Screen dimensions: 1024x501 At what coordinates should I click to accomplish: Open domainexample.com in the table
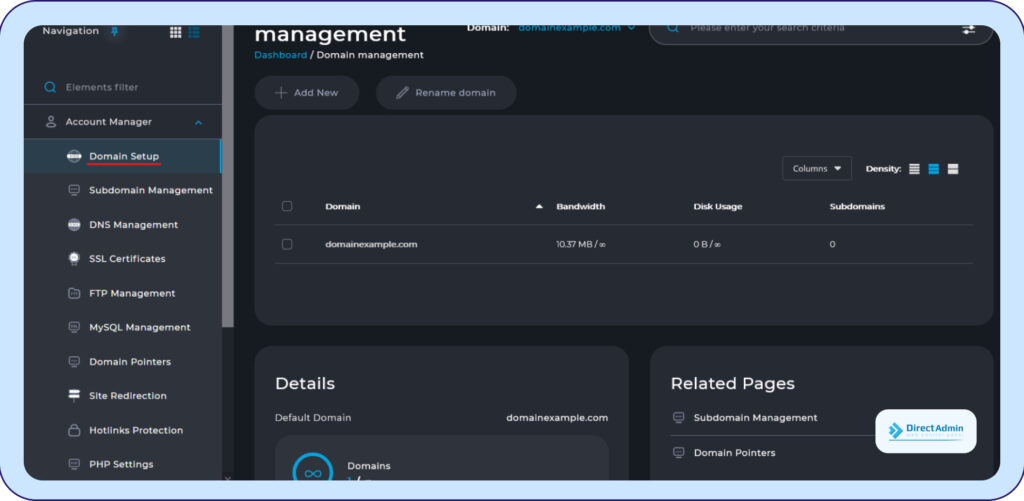pos(371,244)
